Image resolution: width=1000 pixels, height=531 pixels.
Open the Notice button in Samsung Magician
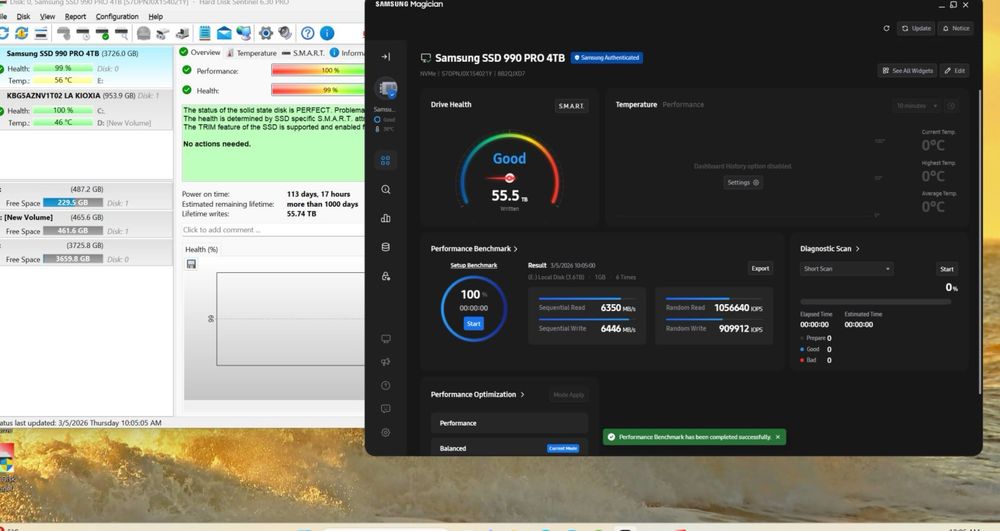click(x=956, y=28)
